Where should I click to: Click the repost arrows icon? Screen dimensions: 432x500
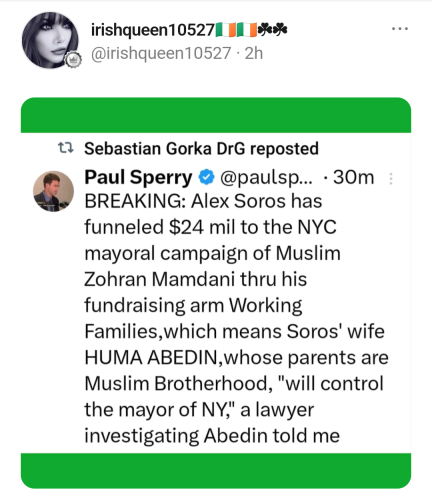pyautogui.click(x=66, y=148)
